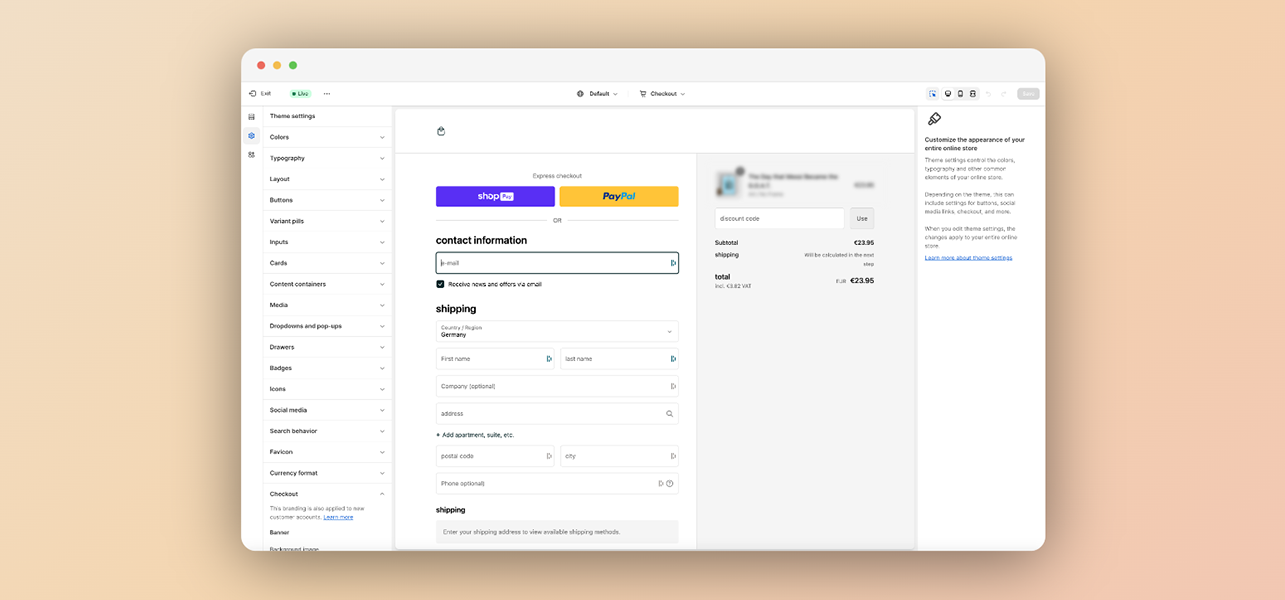Click autofill icon in Company field
Image resolution: width=1285 pixels, height=600 pixels.
pyautogui.click(x=673, y=386)
